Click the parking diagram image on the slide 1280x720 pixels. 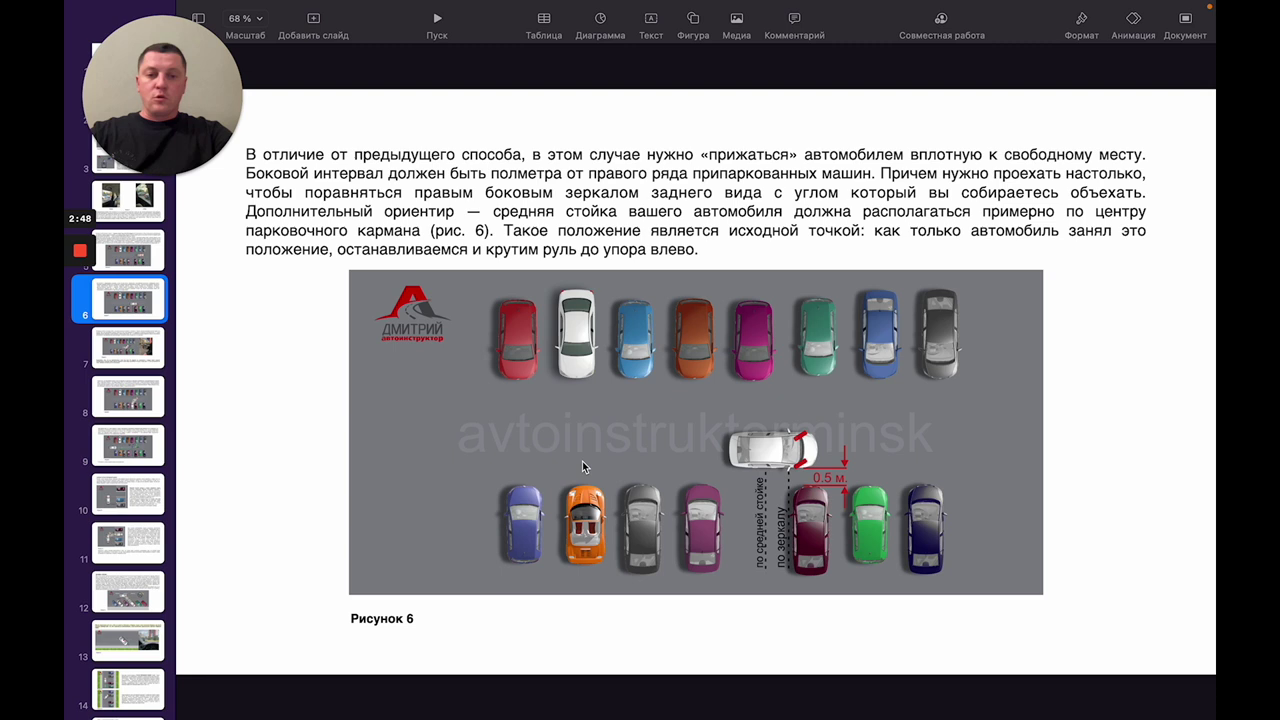click(x=695, y=432)
